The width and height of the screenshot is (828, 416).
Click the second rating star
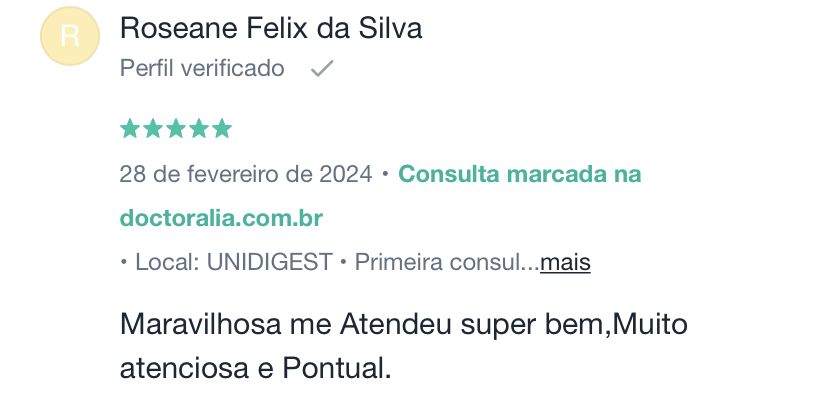[x=153, y=128]
